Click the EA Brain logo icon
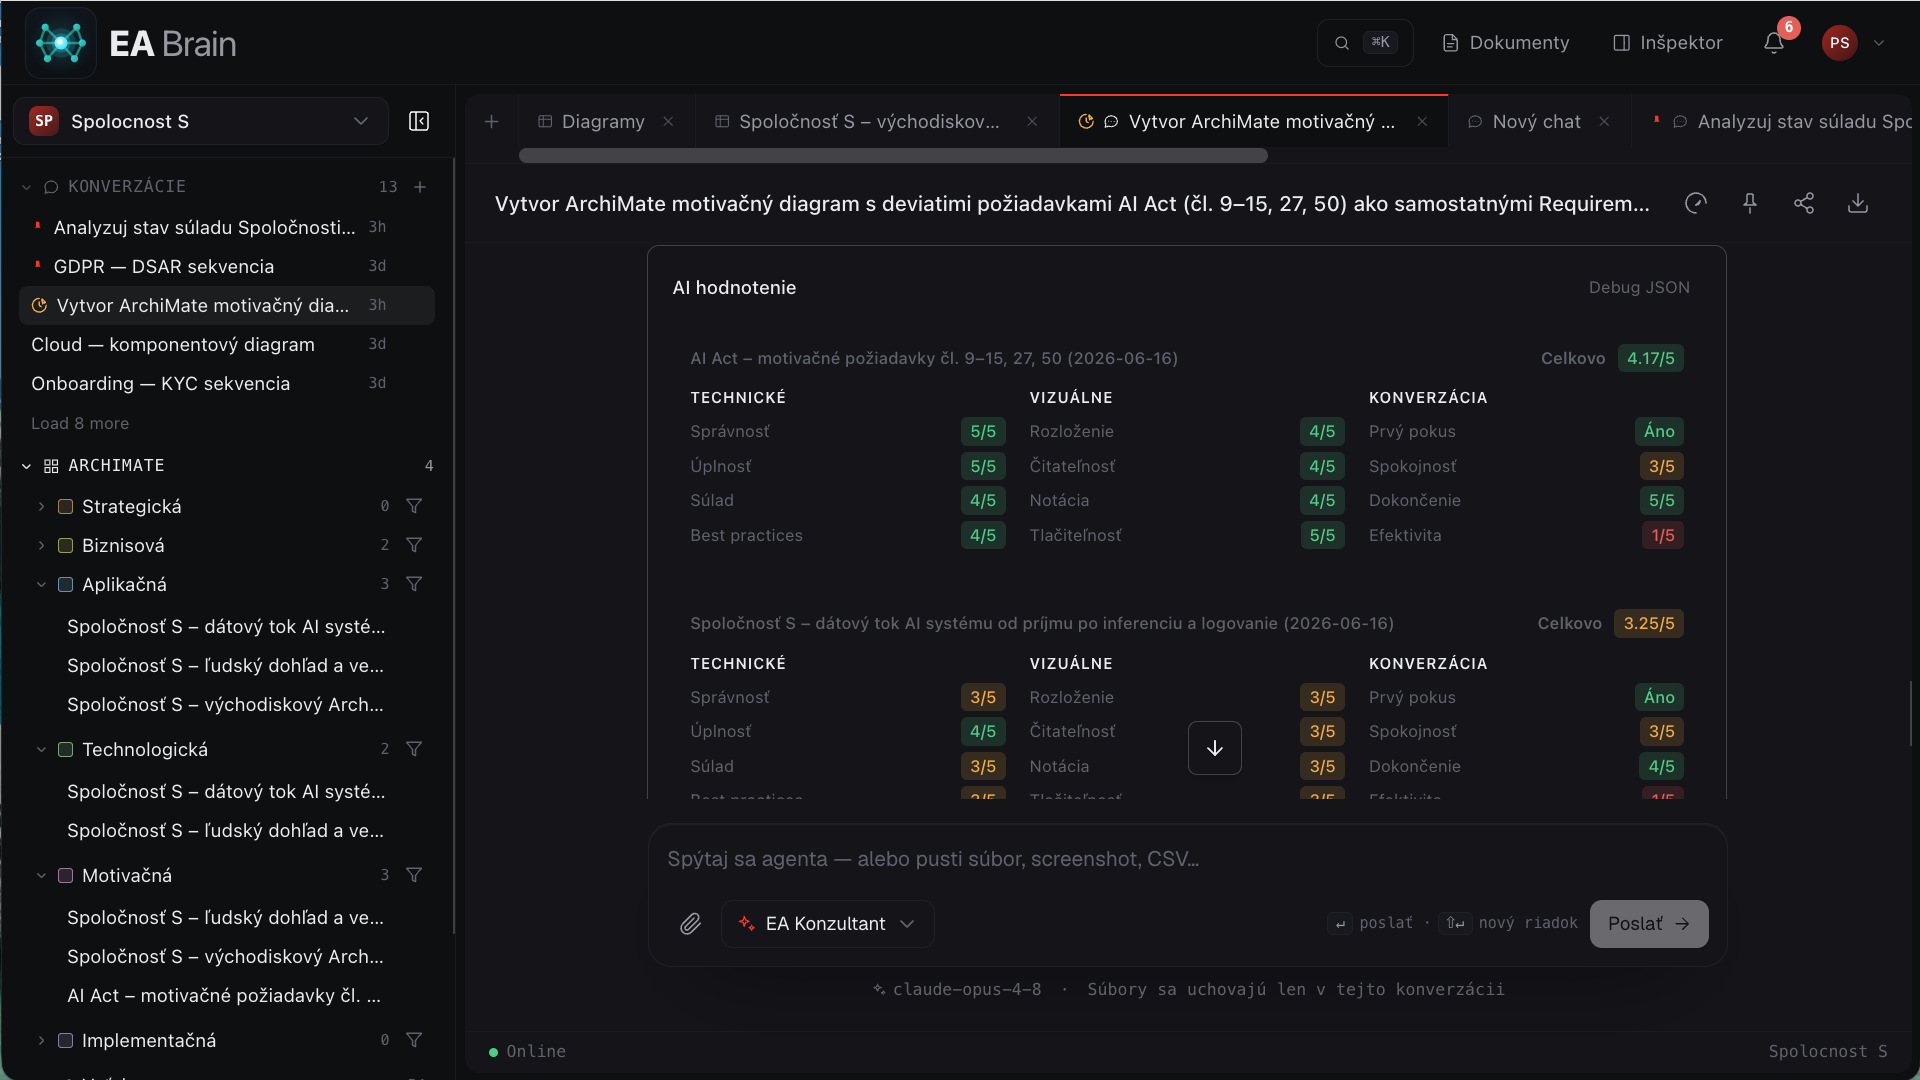 61,43
